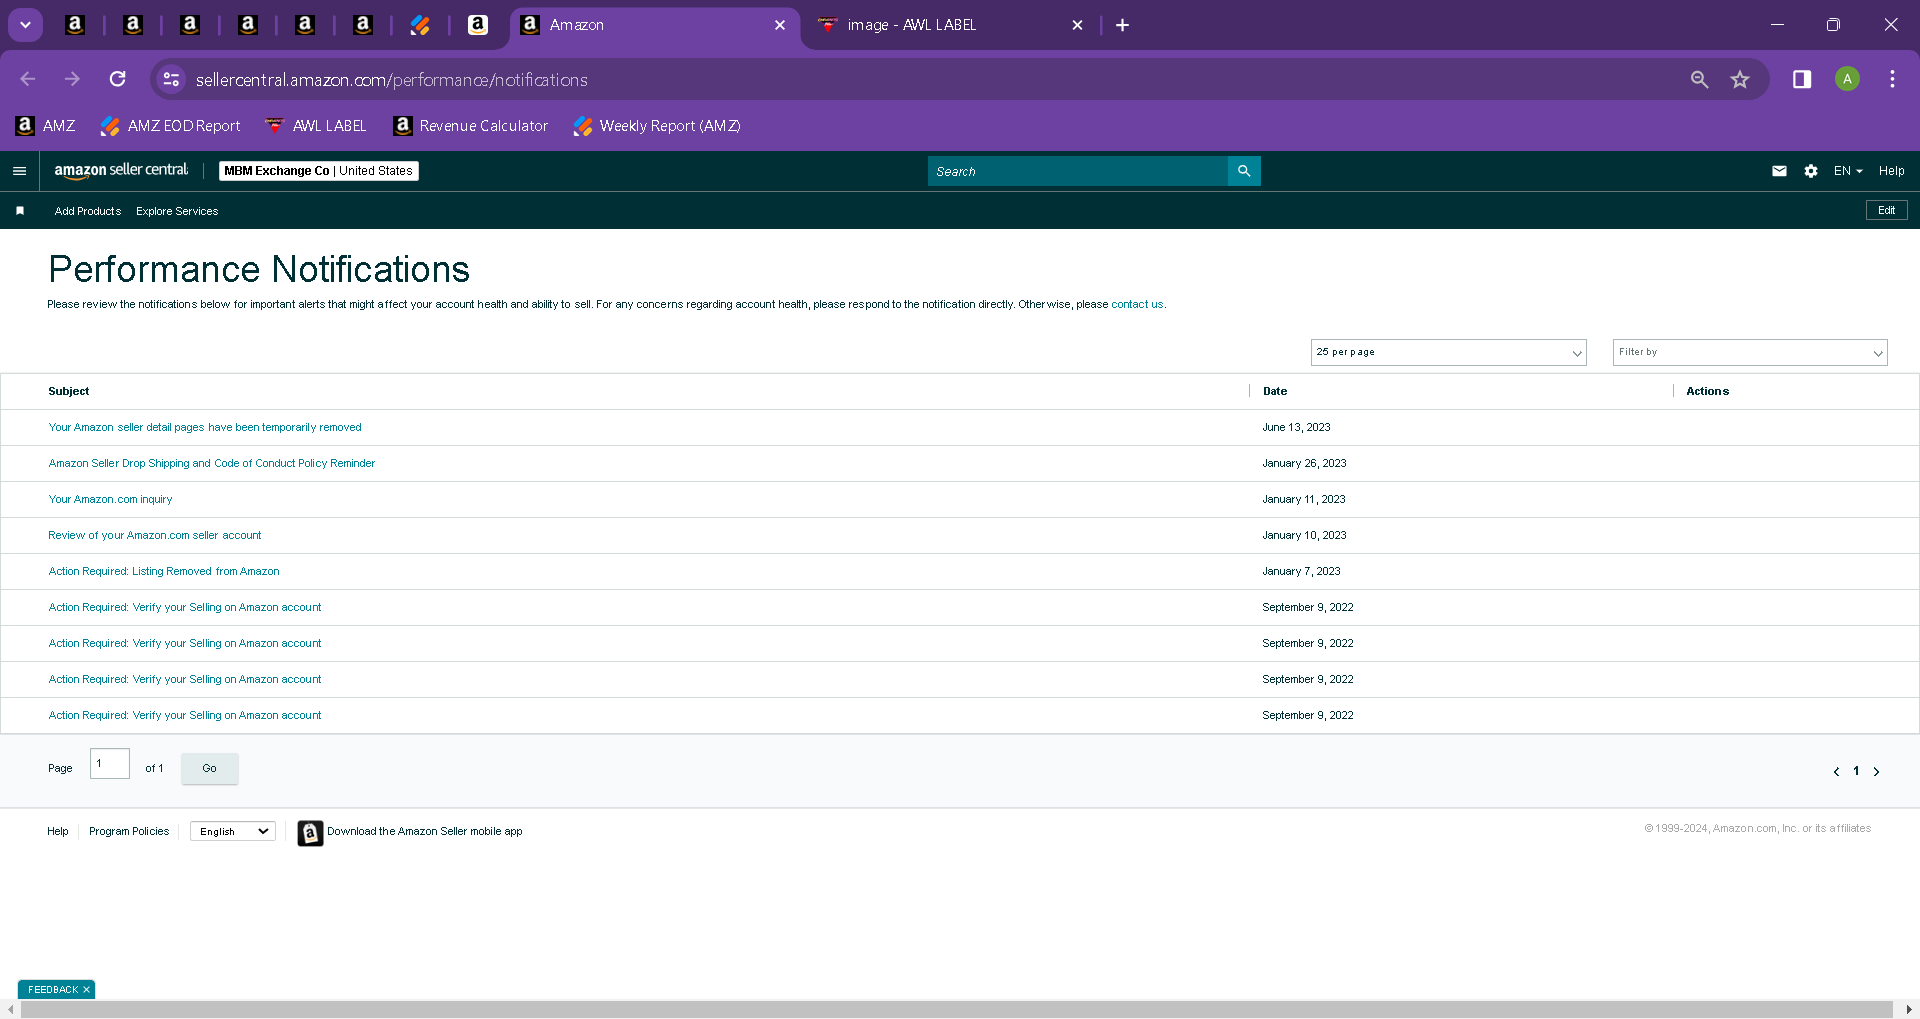Image resolution: width=1920 pixels, height=1019 pixels.
Task: Click the June 13, 2023 date cell
Action: pyautogui.click(x=1296, y=427)
